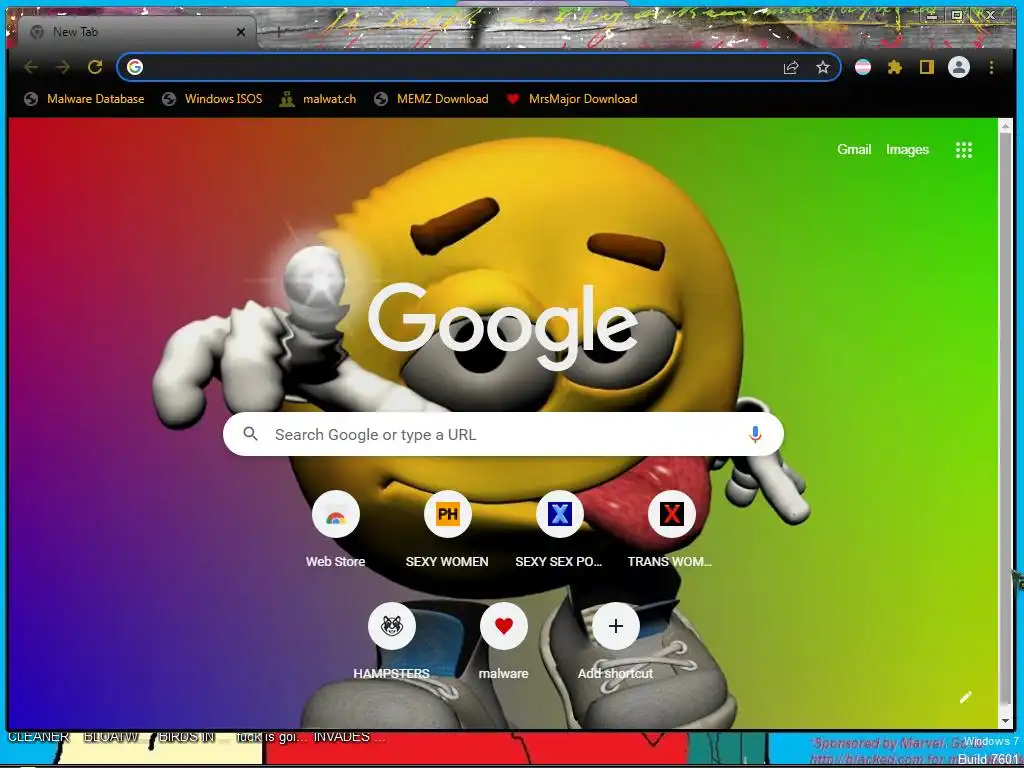Go forward with the forward arrow
The image size is (1024, 768).
pos(63,67)
